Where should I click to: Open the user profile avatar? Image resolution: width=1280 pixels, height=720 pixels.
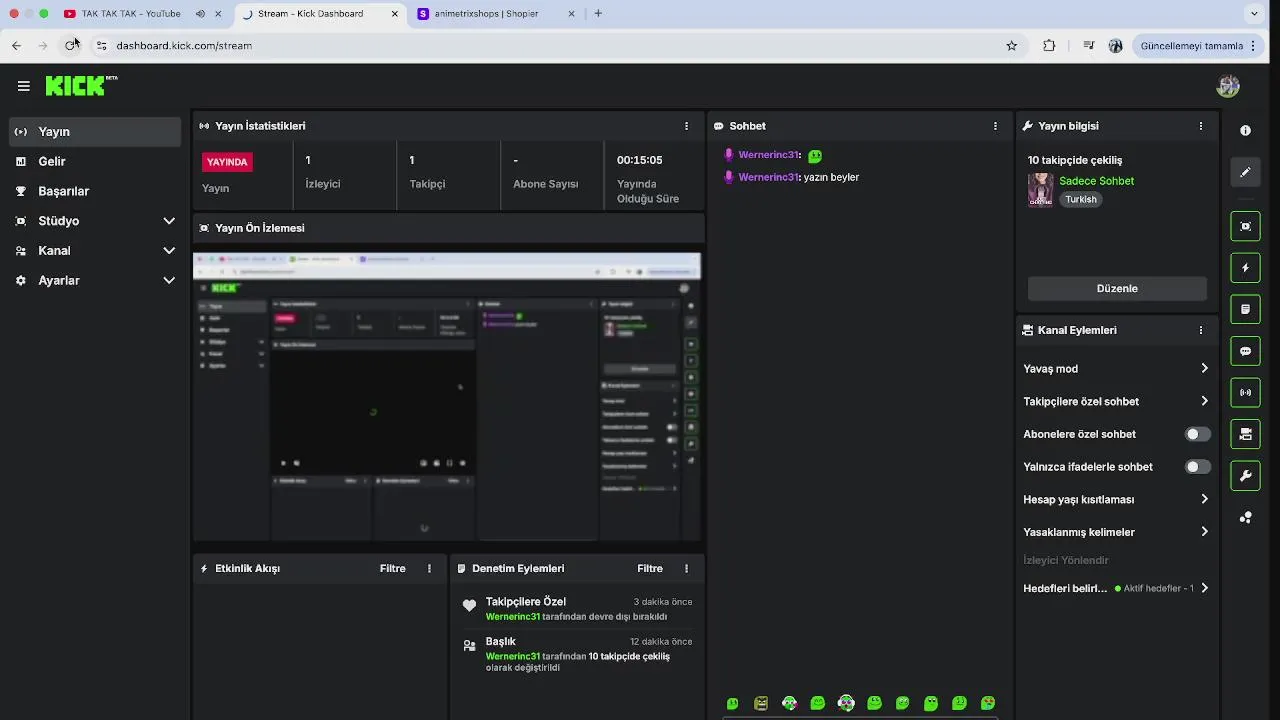coord(1228,86)
